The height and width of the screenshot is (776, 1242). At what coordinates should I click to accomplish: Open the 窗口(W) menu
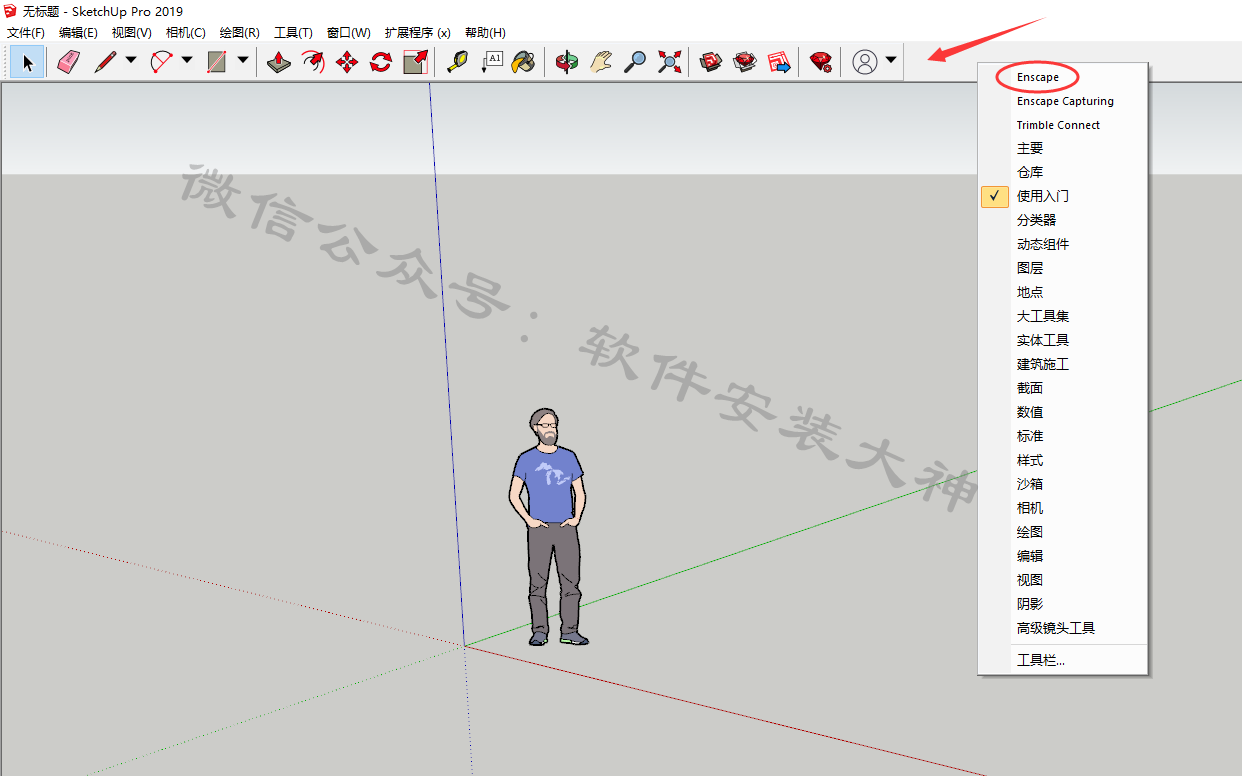(348, 32)
